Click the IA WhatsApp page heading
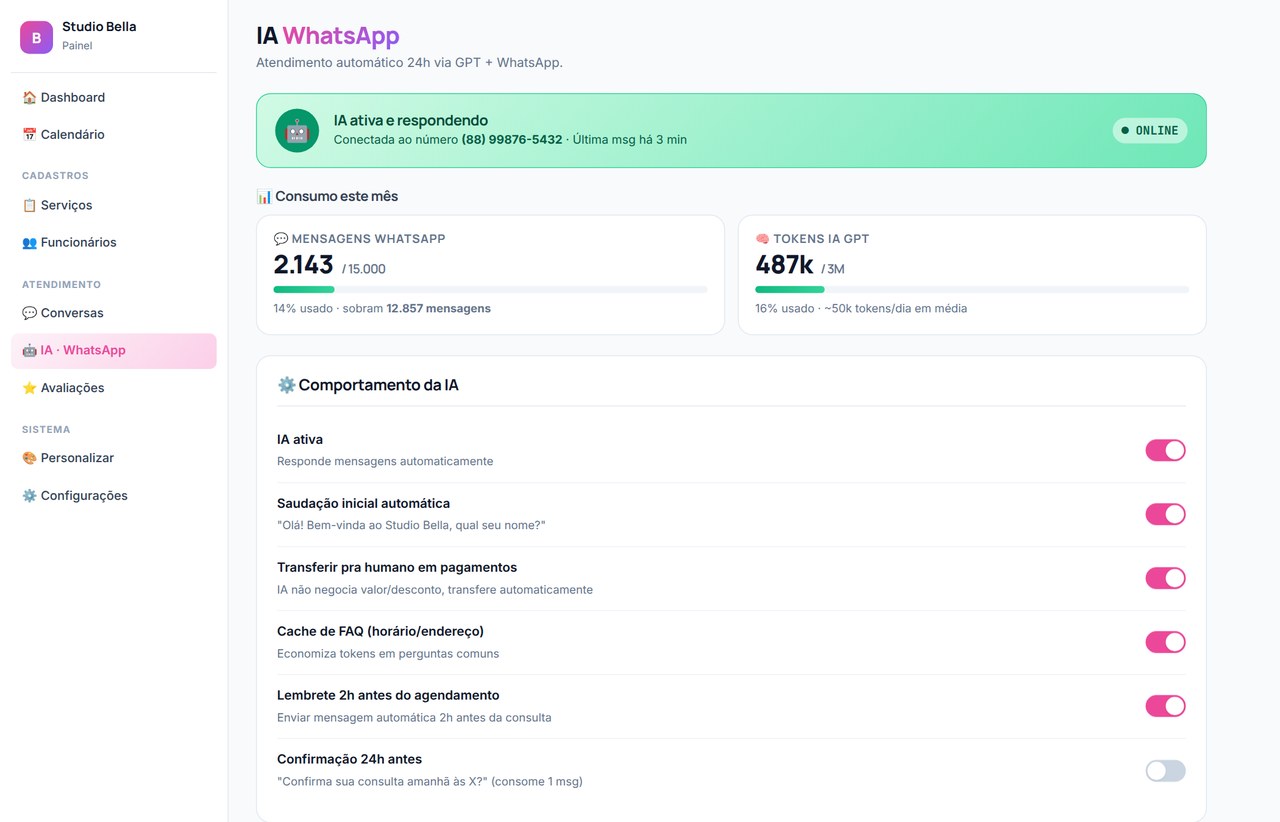Screen dimensions: 1280x822 328,36
